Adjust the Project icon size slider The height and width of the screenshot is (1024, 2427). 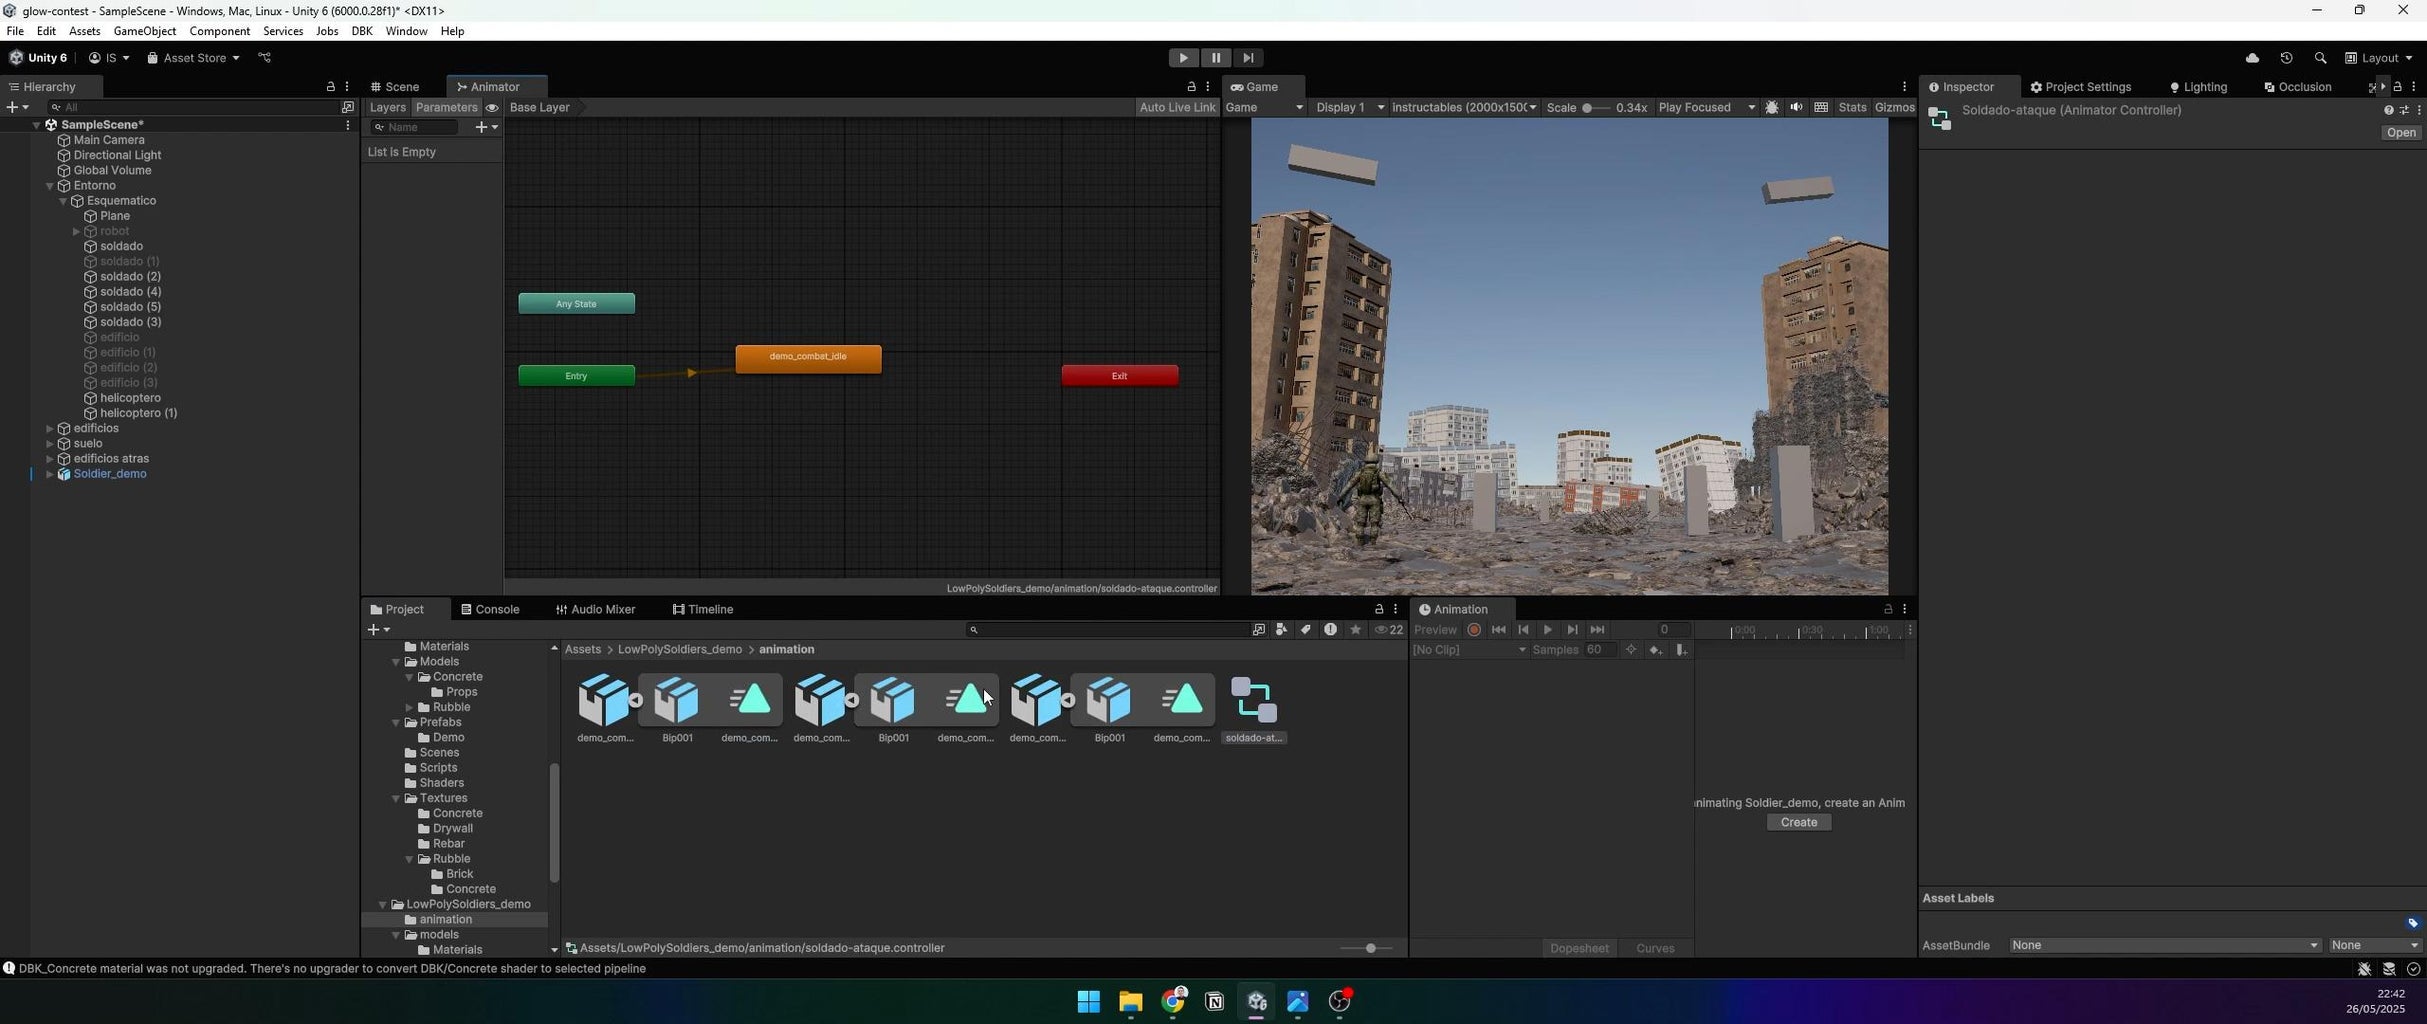click(1365, 948)
